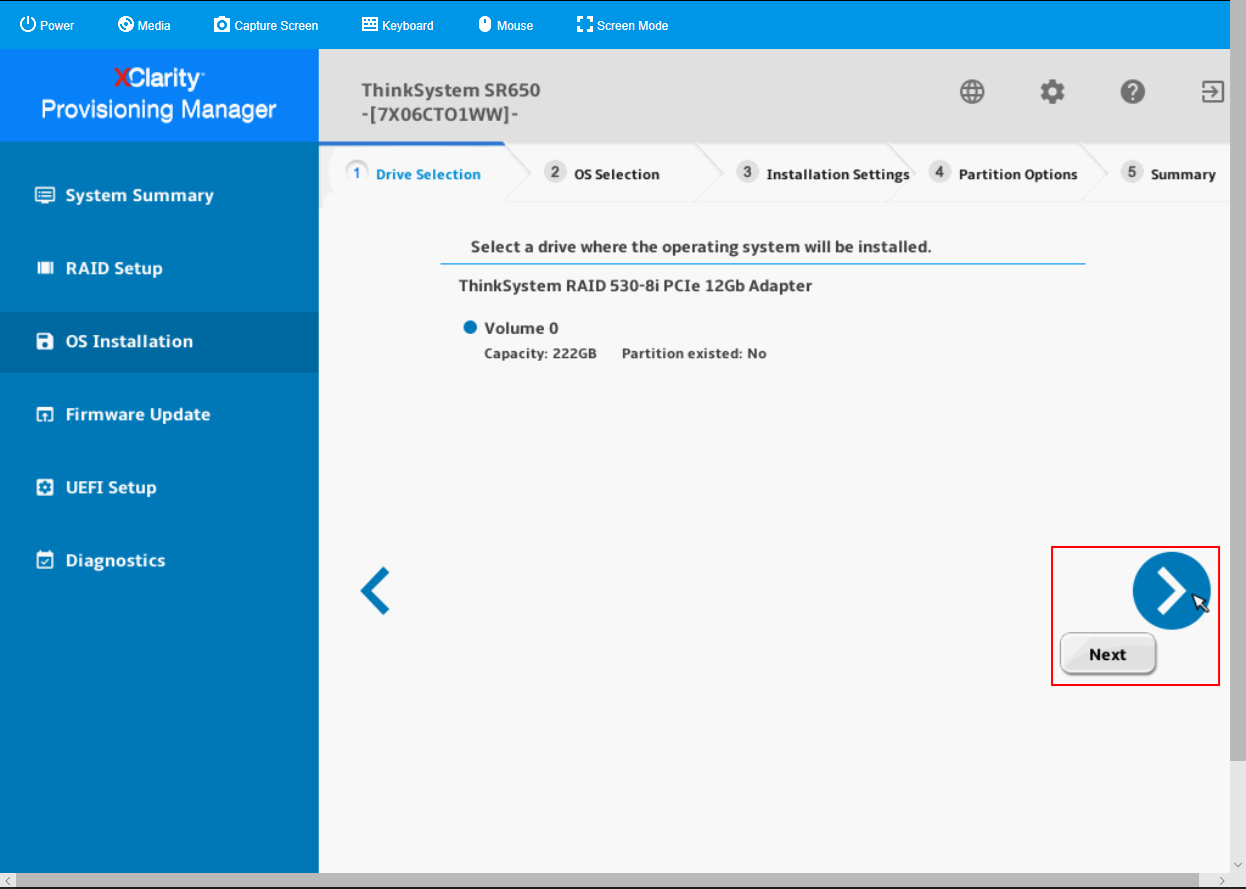Select the Volume 0 radio button

pyautogui.click(x=471, y=327)
